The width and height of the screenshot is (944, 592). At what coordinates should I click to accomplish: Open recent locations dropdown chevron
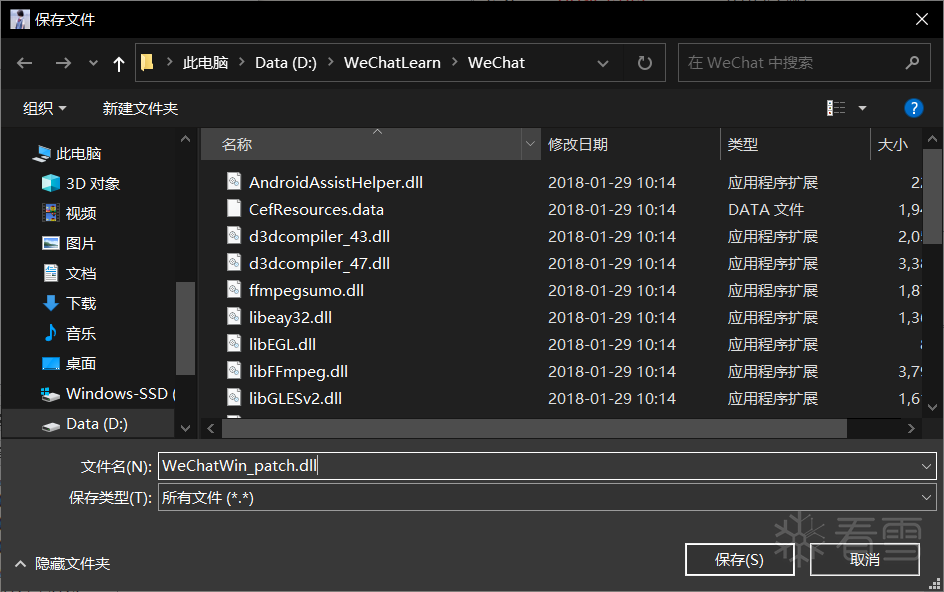tap(93, 63)
